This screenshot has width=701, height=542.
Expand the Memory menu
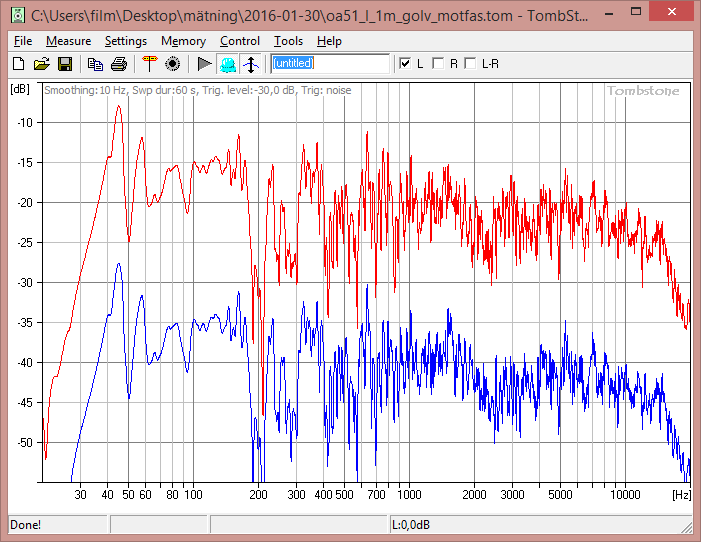click(183, 41)
